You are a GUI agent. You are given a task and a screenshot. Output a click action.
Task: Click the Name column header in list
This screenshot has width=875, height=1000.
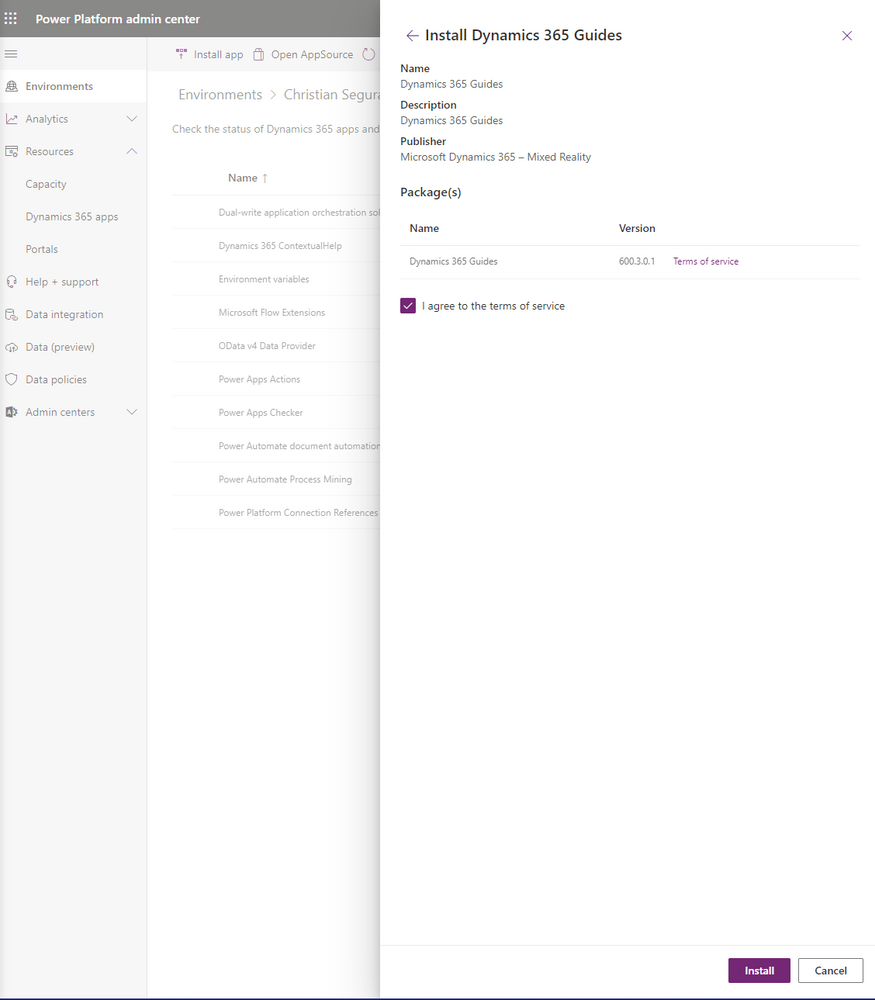(x=242, y=178)
